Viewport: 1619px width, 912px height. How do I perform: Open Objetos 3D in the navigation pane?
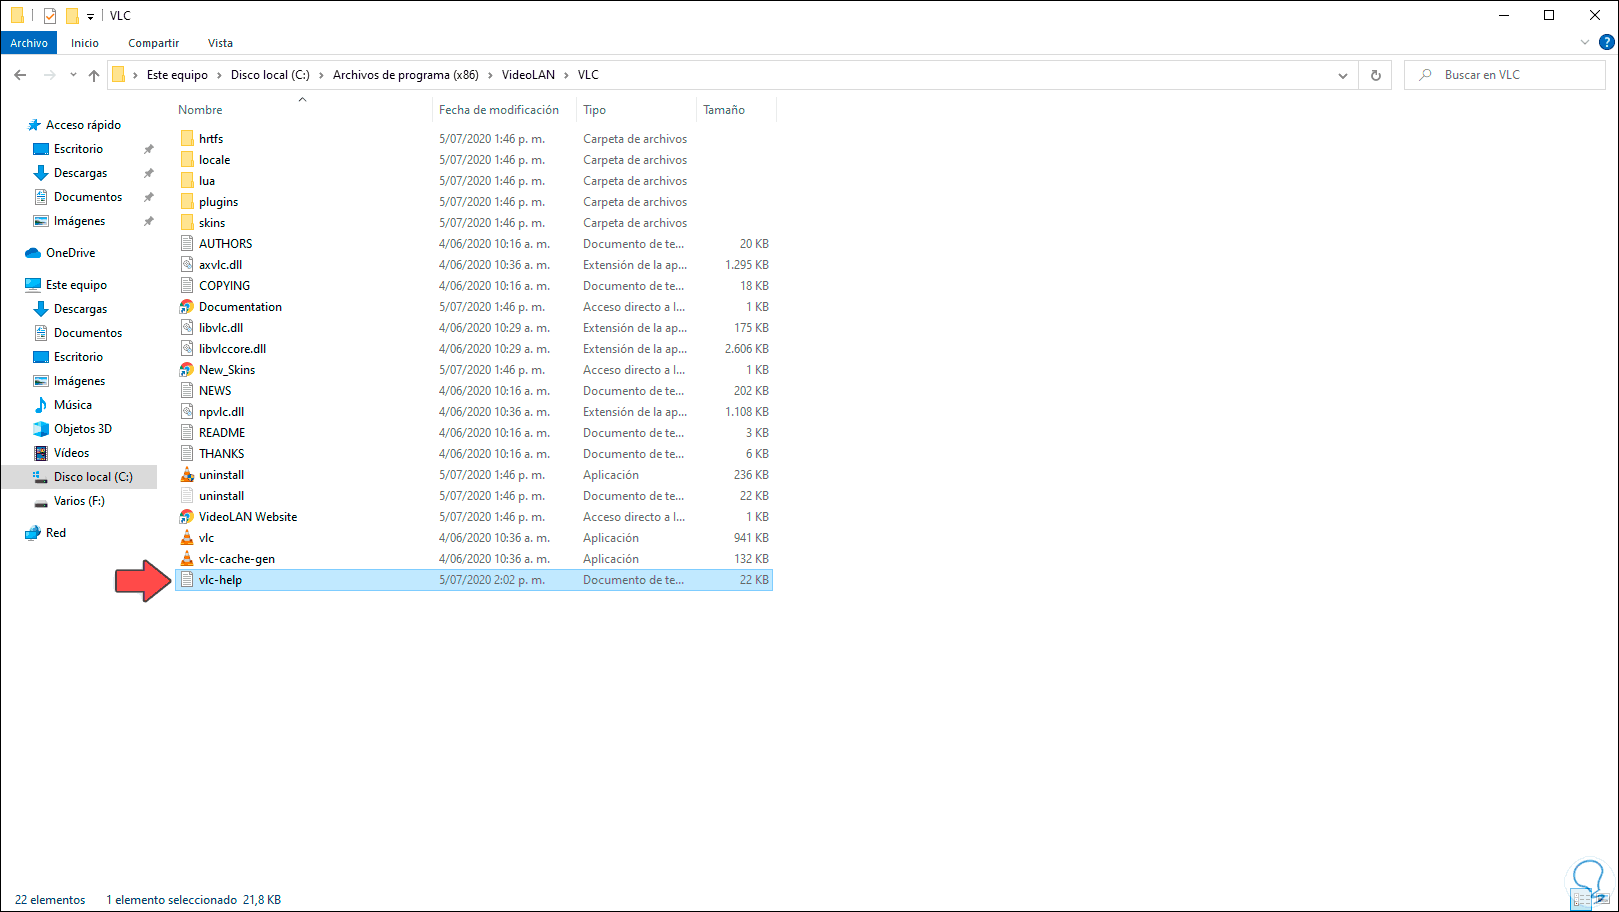(x=82, y=429)
